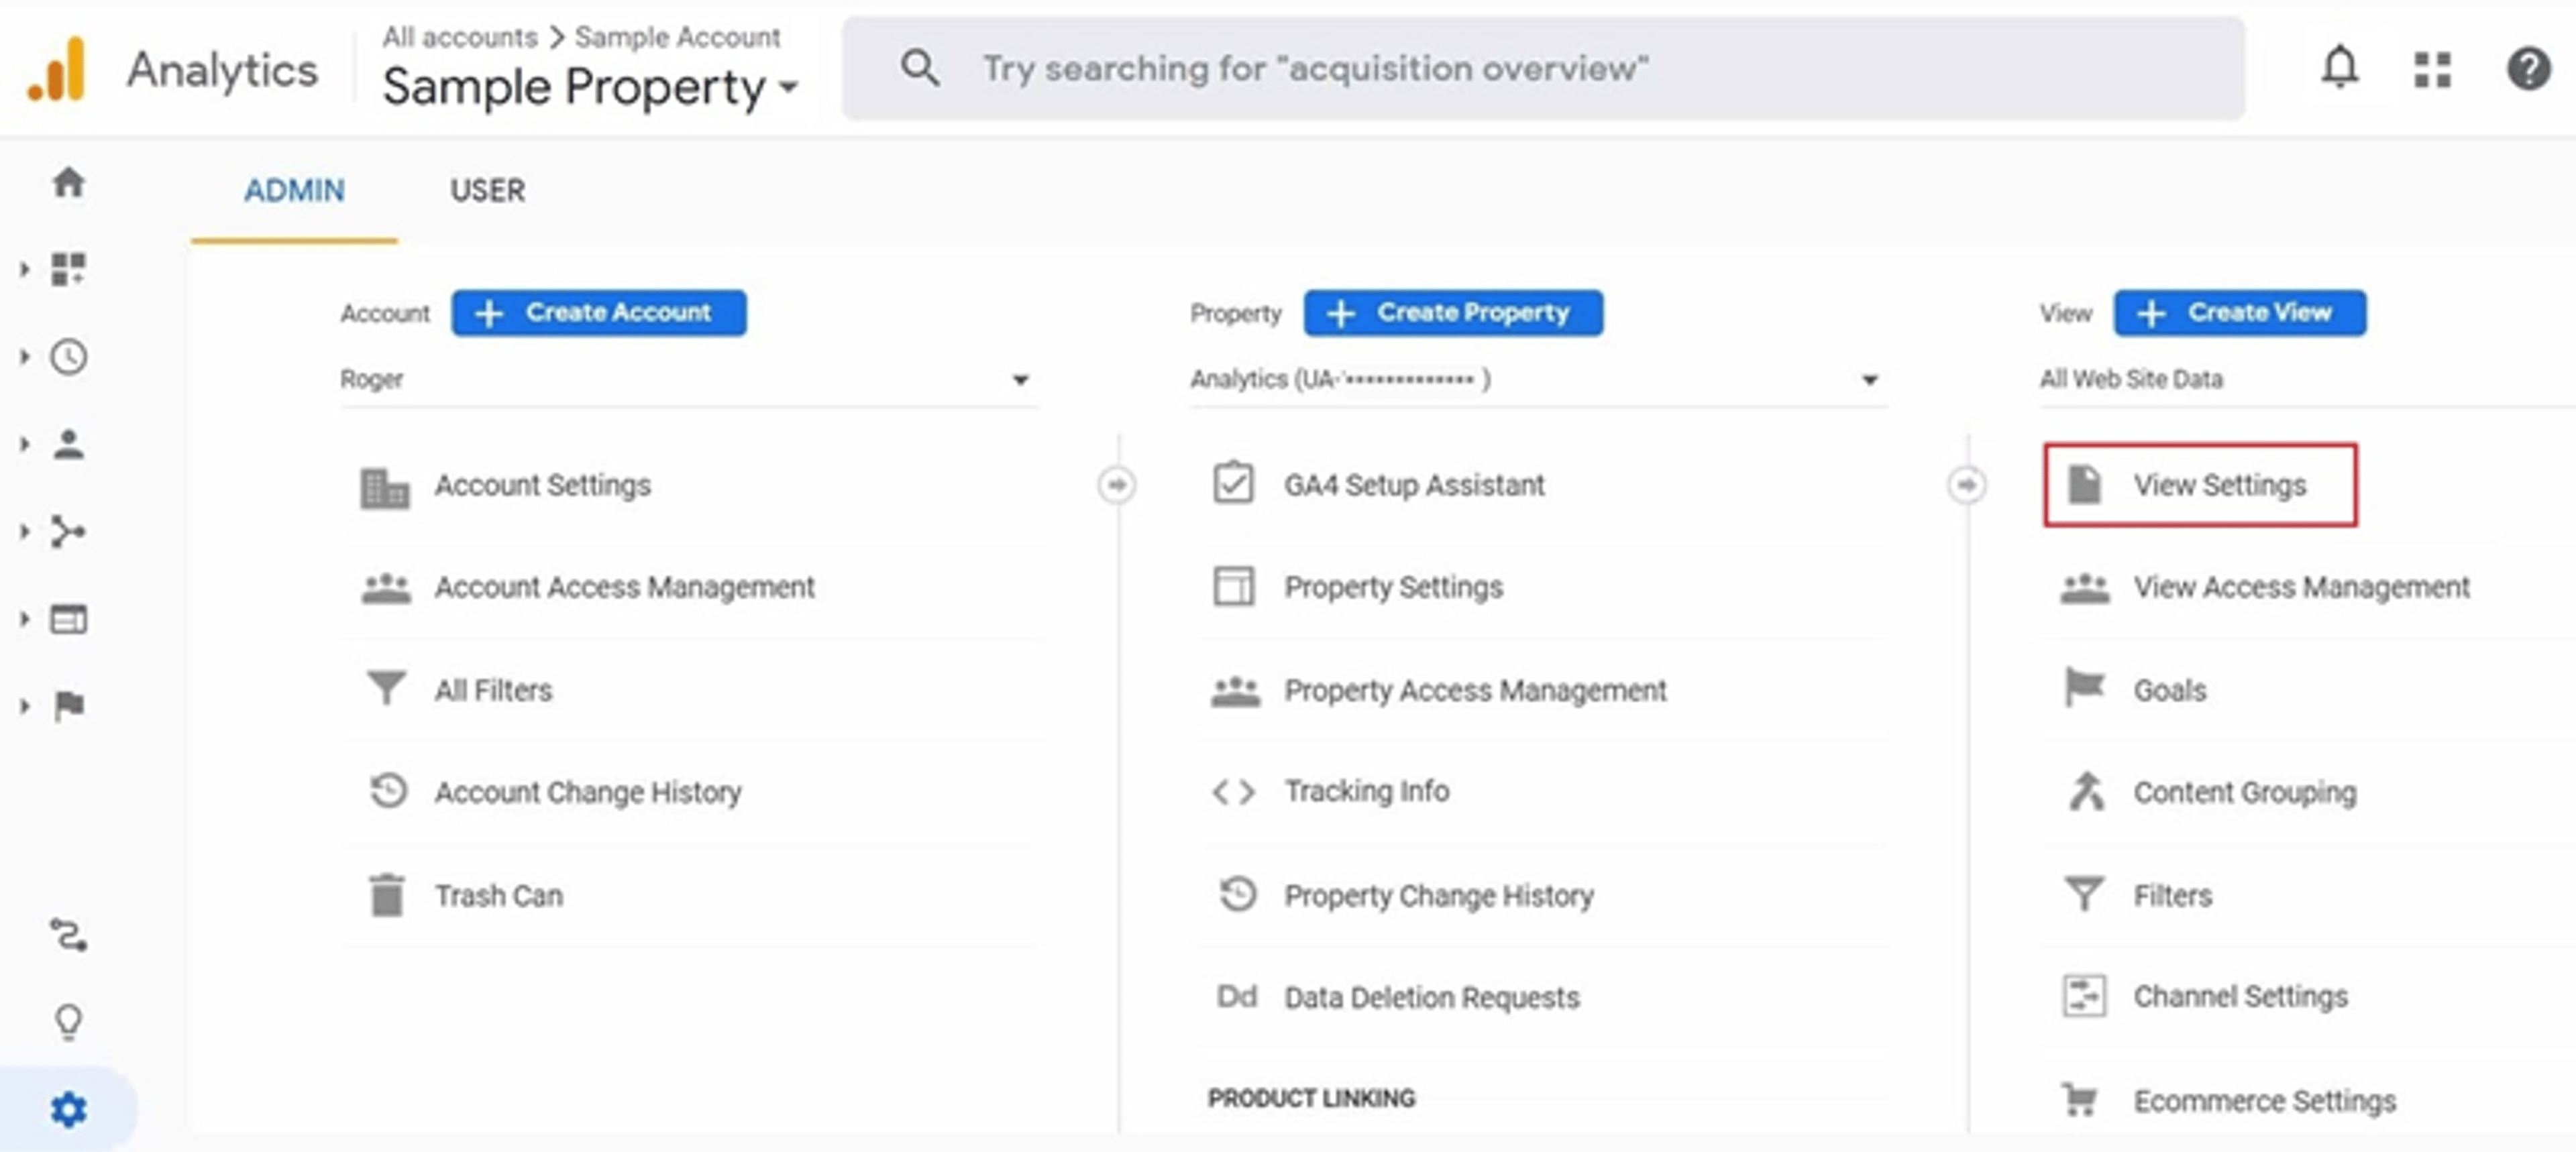Click the Create View button

pyautogui.click(x=2240, y=313)
